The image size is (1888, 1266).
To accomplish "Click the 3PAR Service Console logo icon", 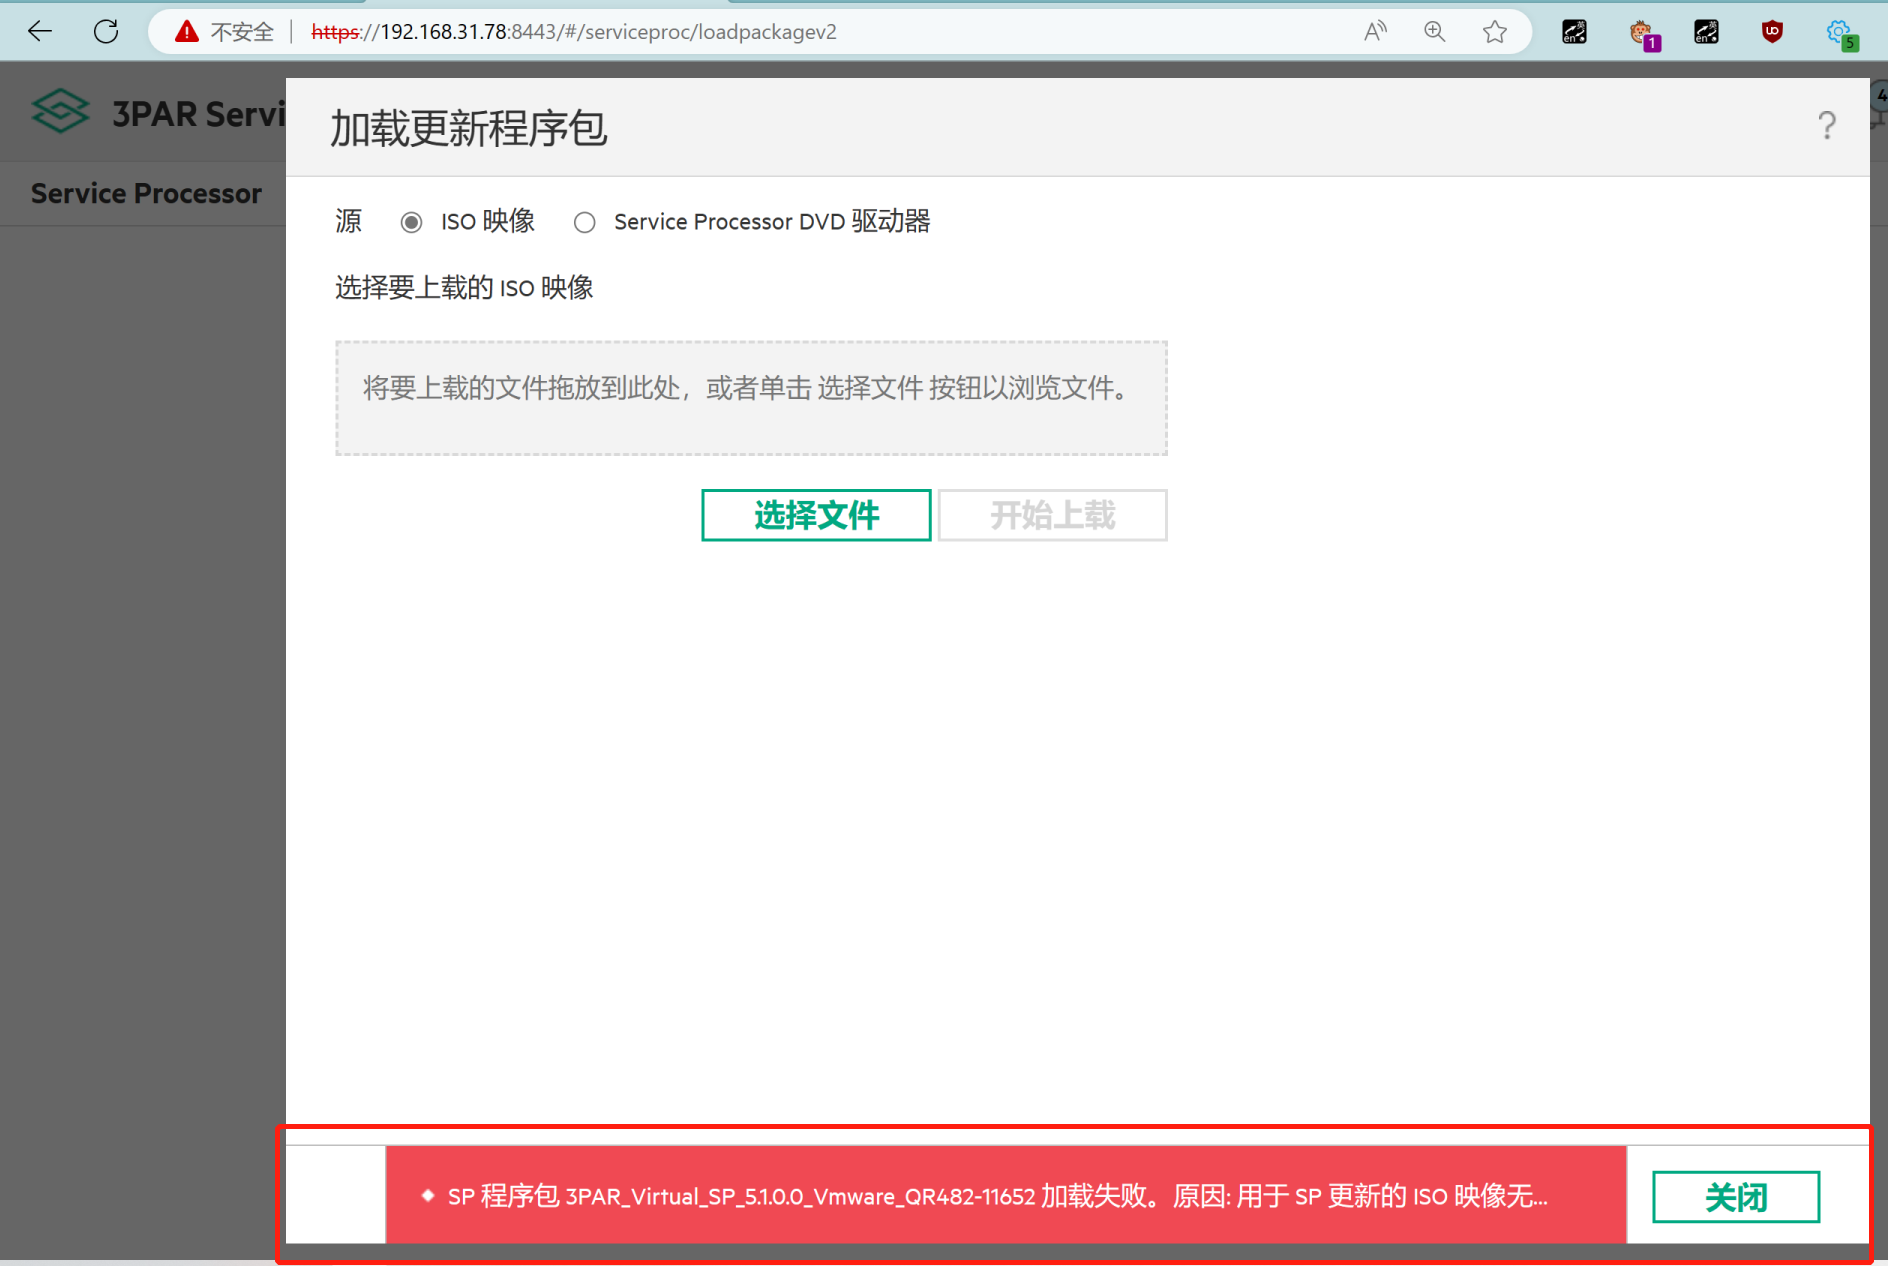I will (60, 112).
